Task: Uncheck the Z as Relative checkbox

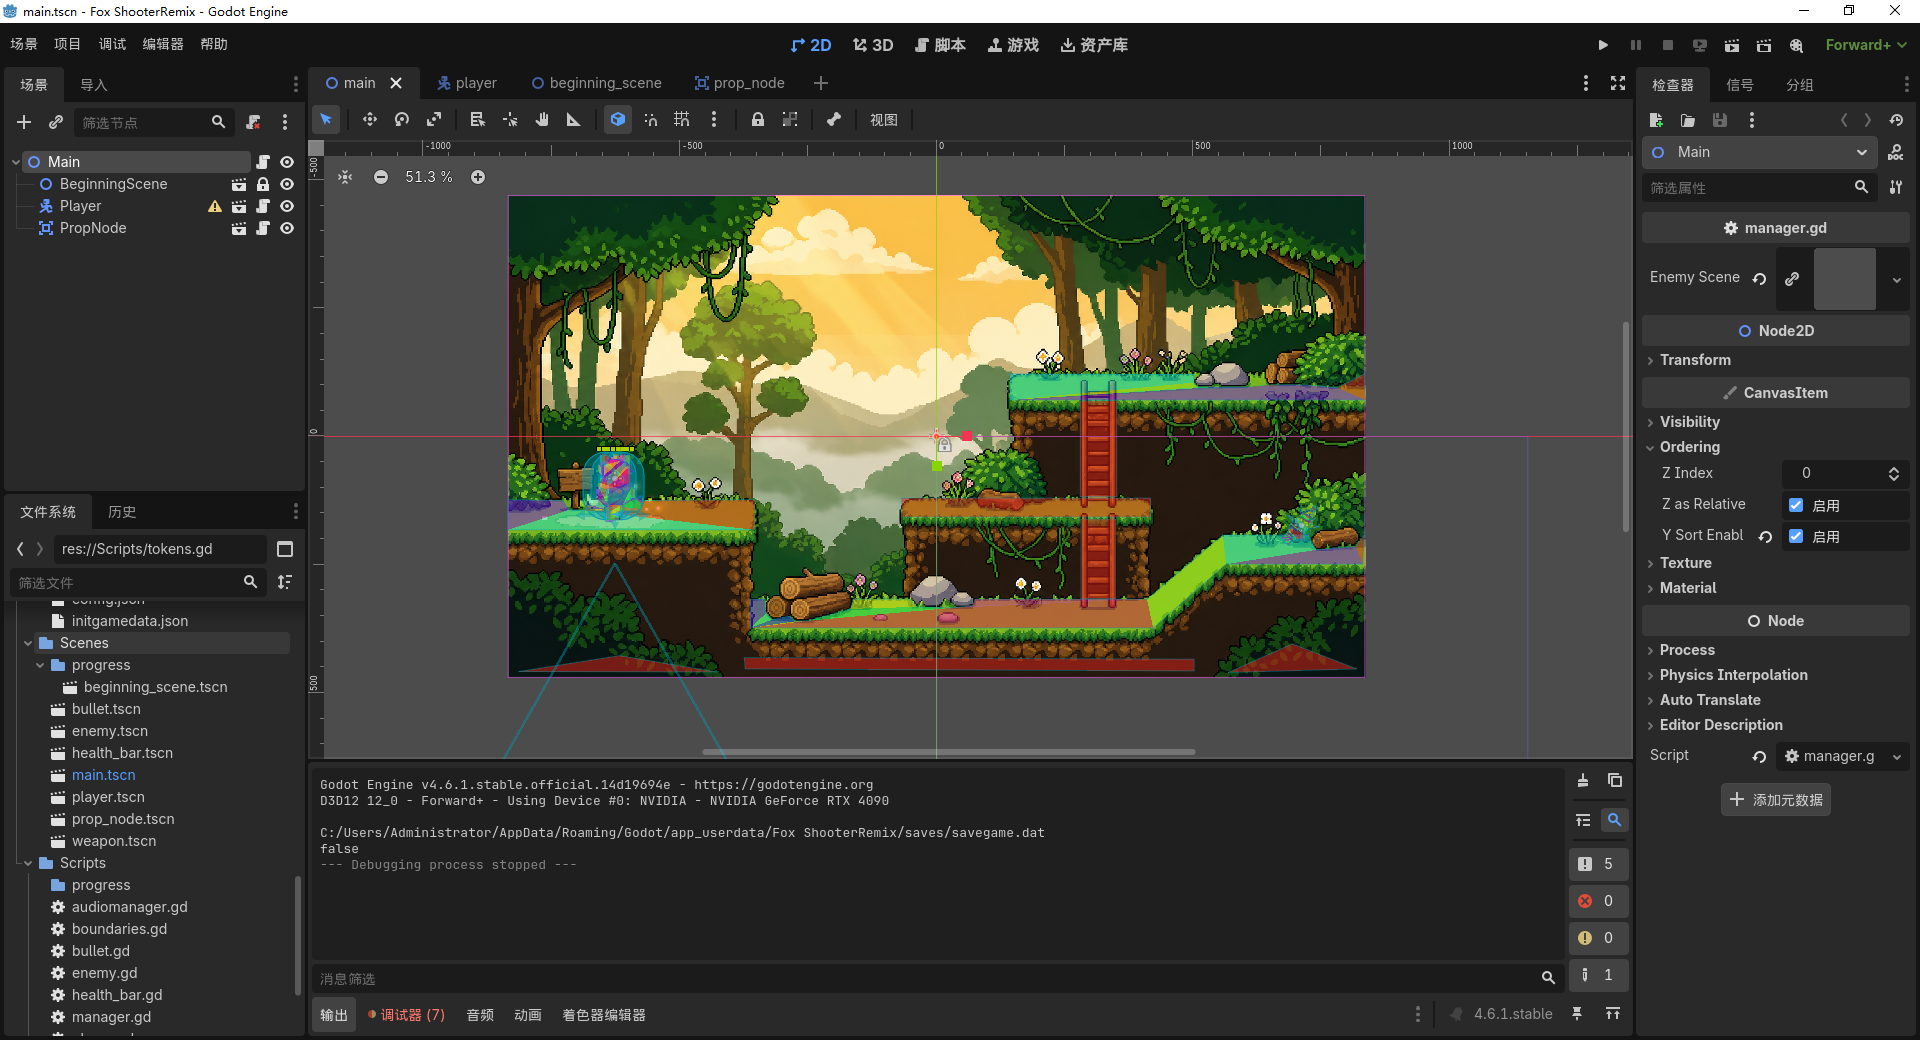Action: click(1796, 505)
